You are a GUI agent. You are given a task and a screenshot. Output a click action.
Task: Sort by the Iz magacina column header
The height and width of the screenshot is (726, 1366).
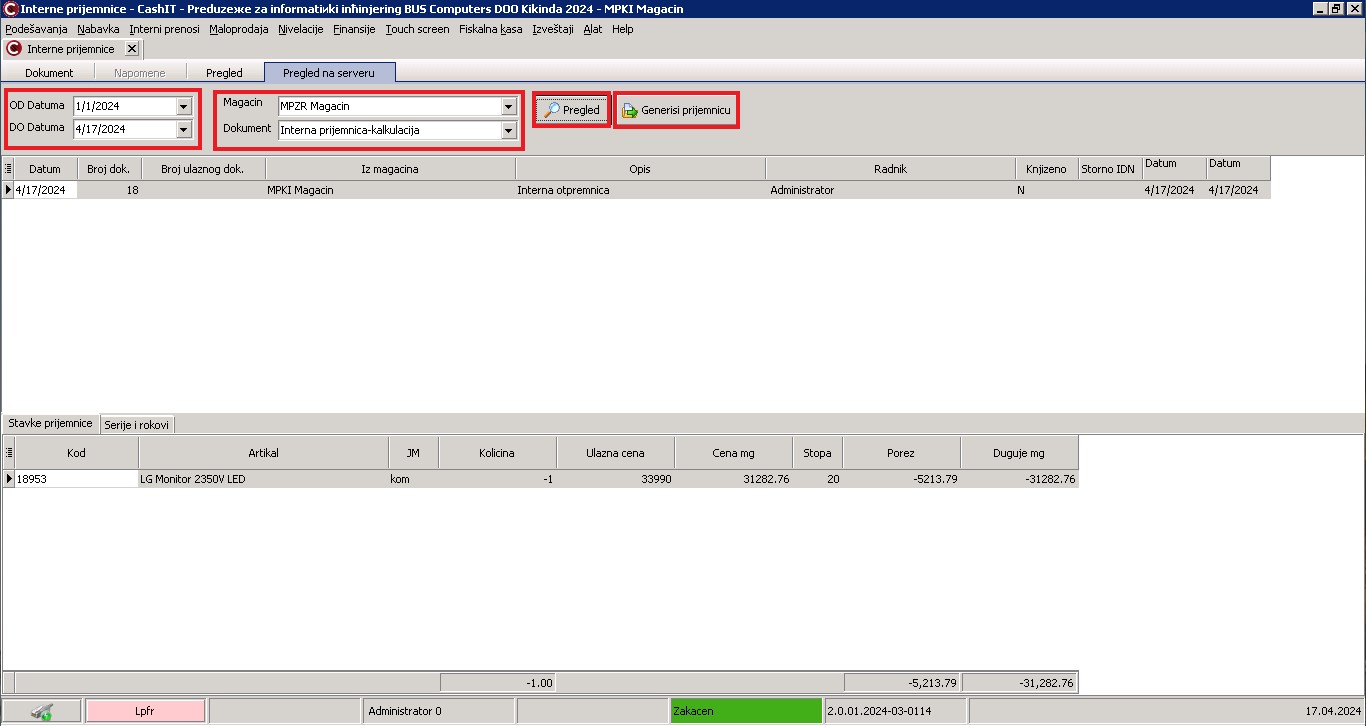tap(390, 169)
